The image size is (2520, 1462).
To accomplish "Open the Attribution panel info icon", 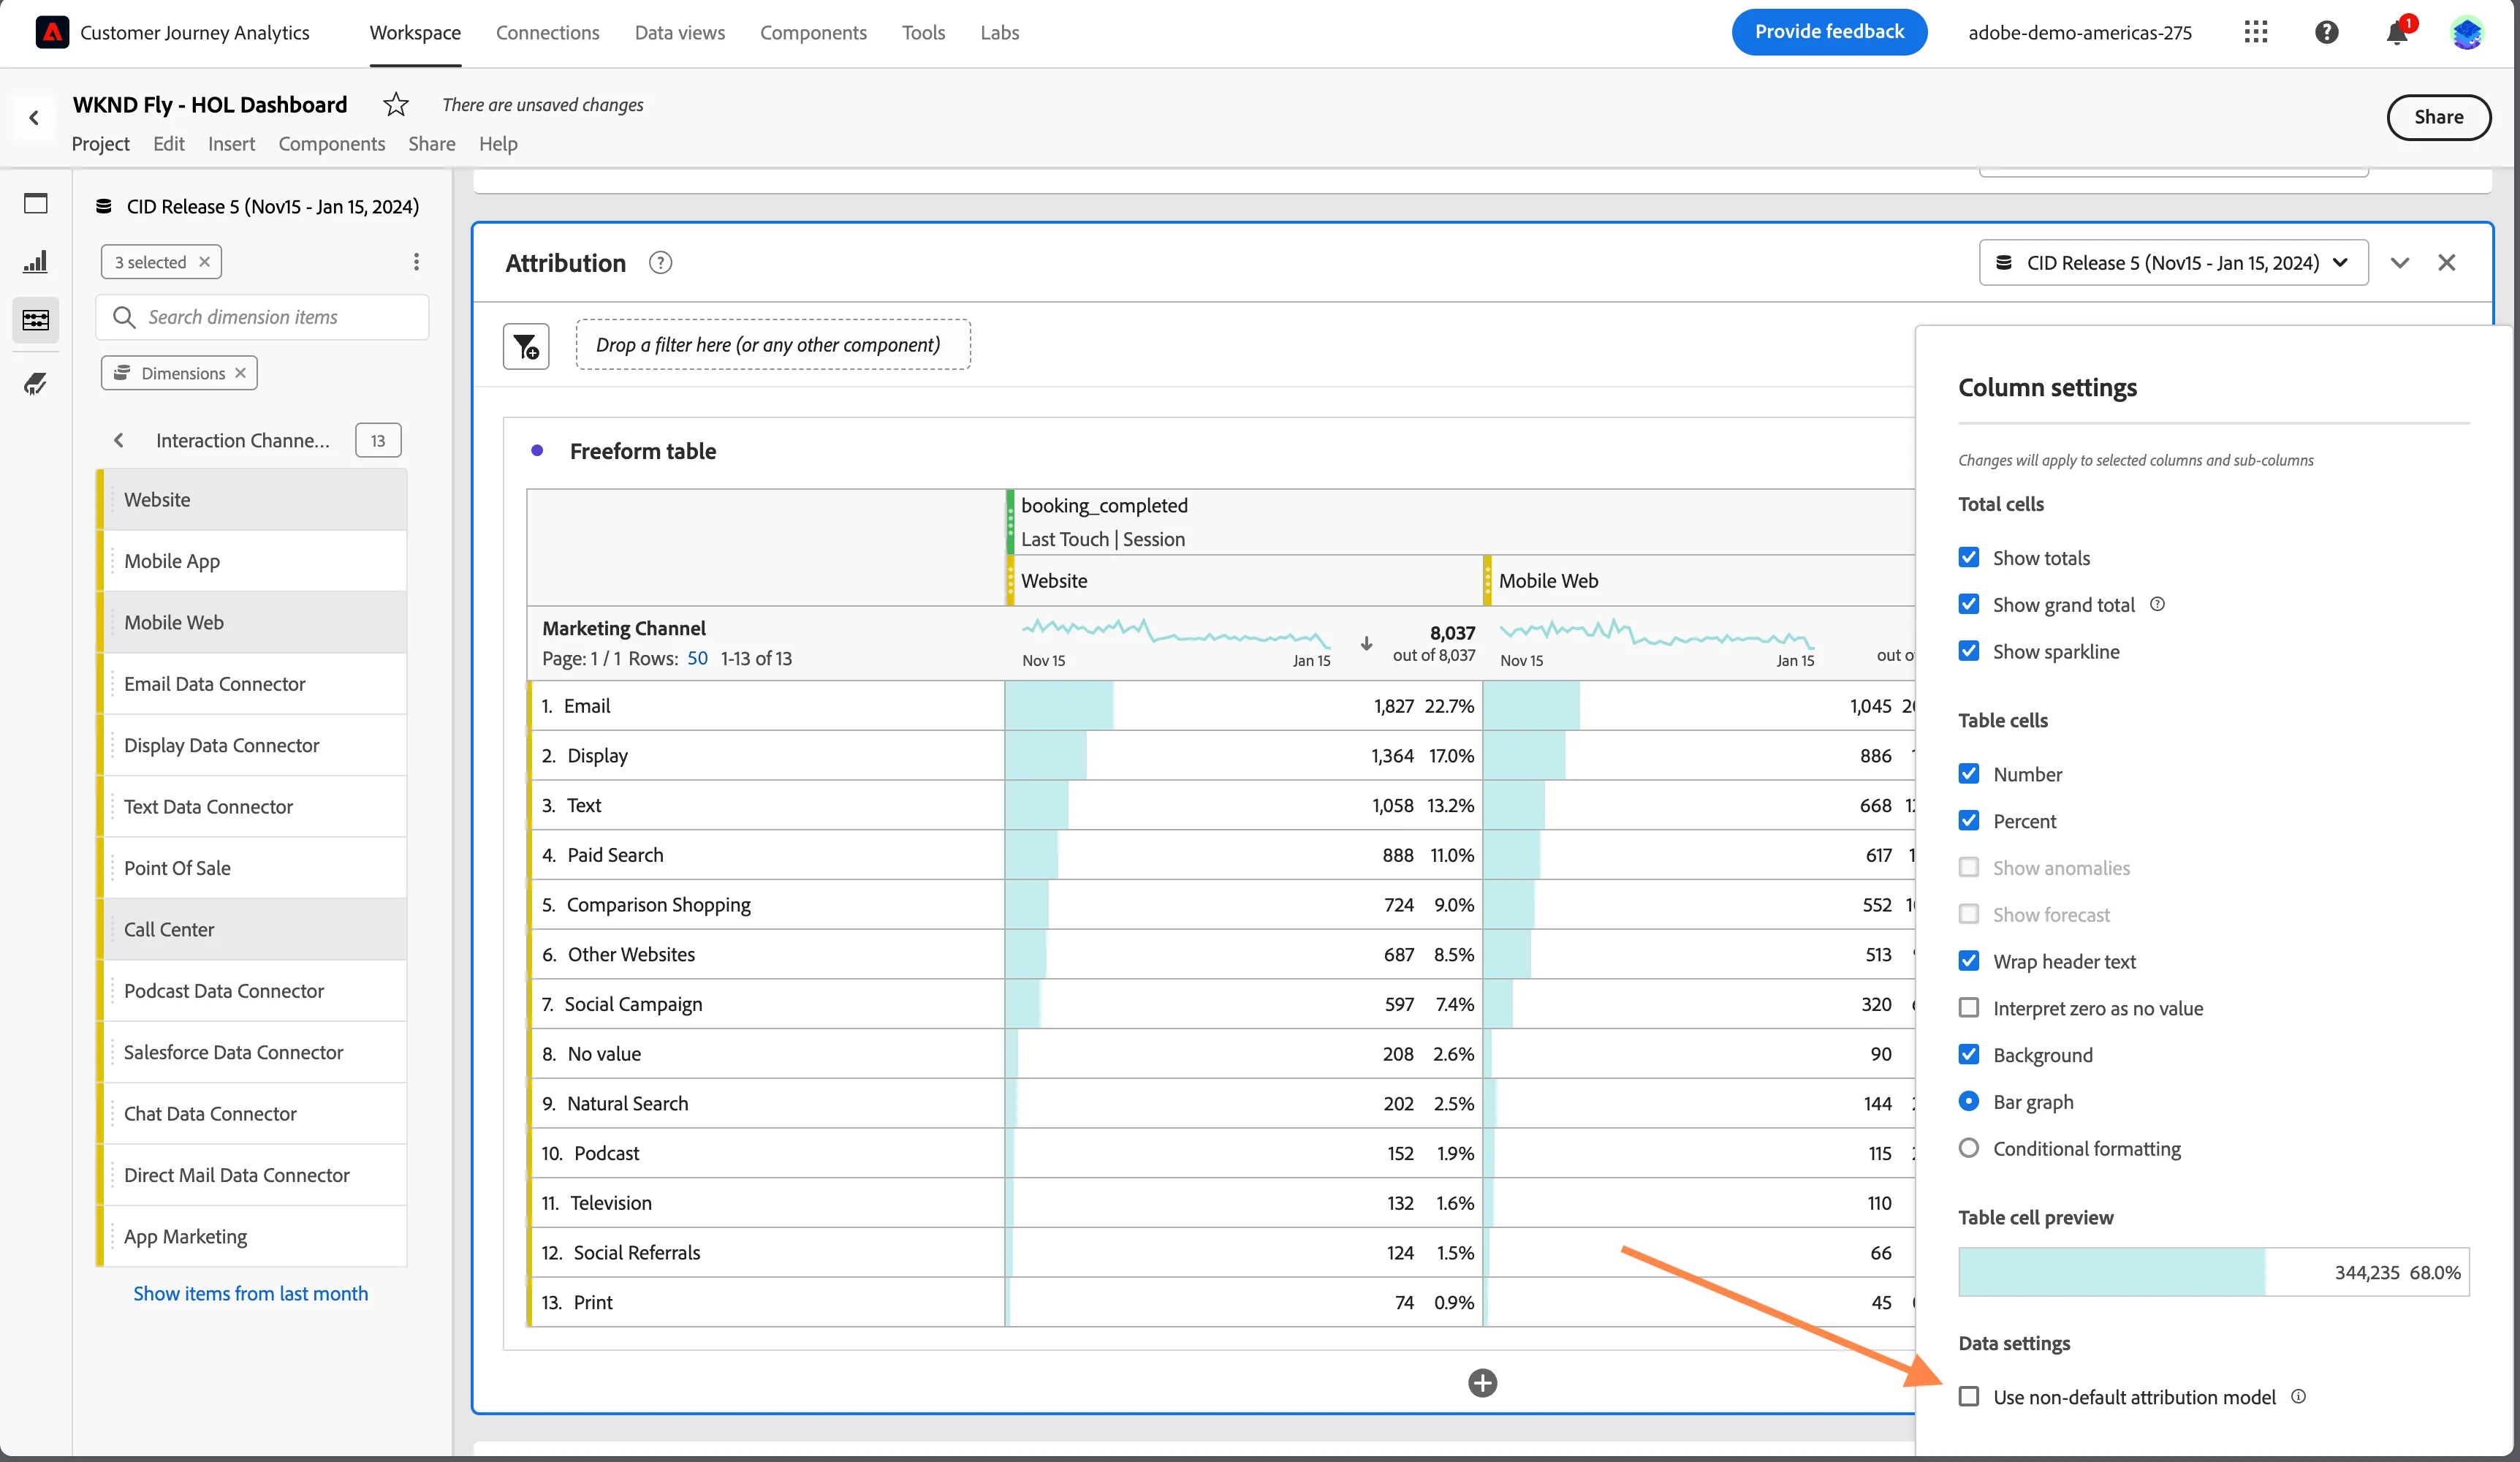I will click(x=660, y=263).
